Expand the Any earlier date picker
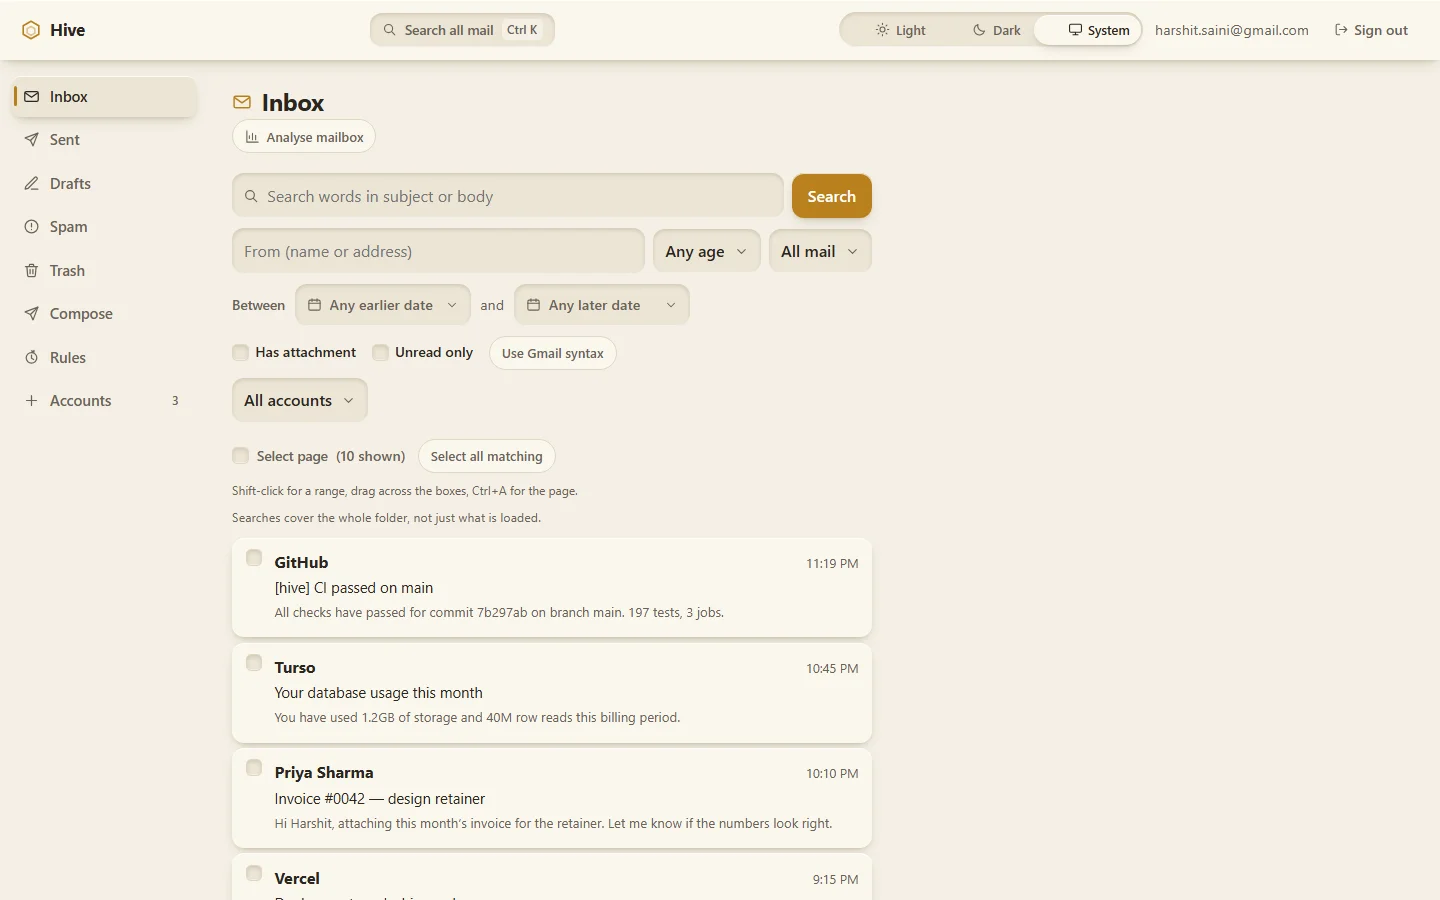Screen dimensions: 1440x900 point(382,305)
